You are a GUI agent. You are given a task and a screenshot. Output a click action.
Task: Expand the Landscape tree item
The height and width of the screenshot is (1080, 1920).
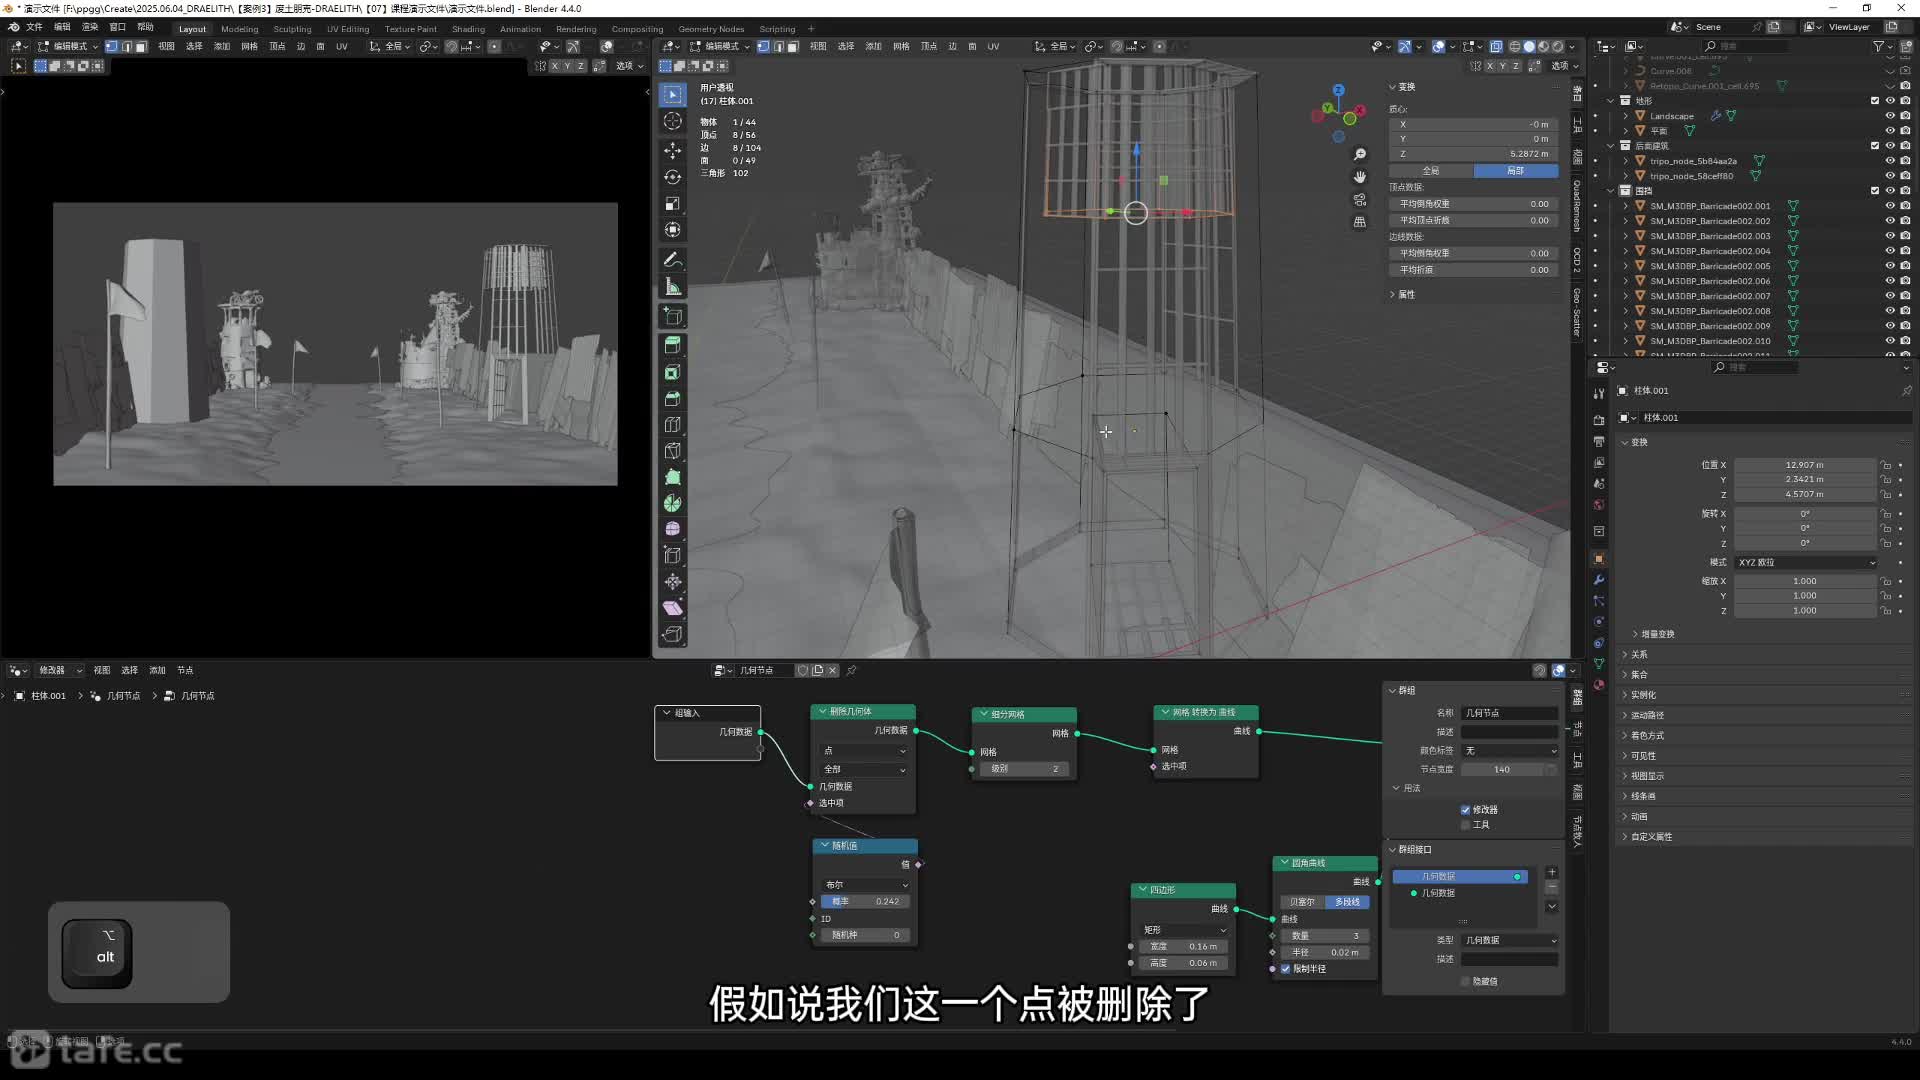(1626, 116)
